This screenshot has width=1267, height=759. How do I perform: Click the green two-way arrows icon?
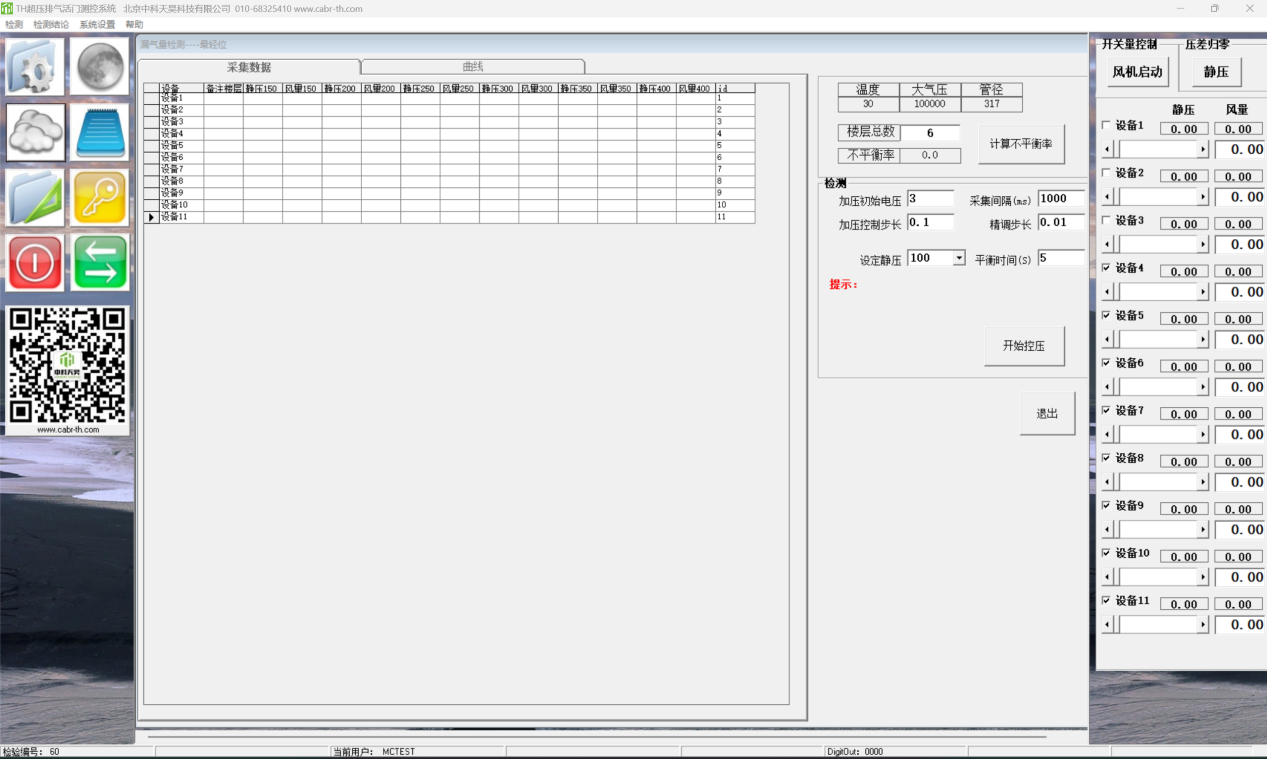pos(99,263)
